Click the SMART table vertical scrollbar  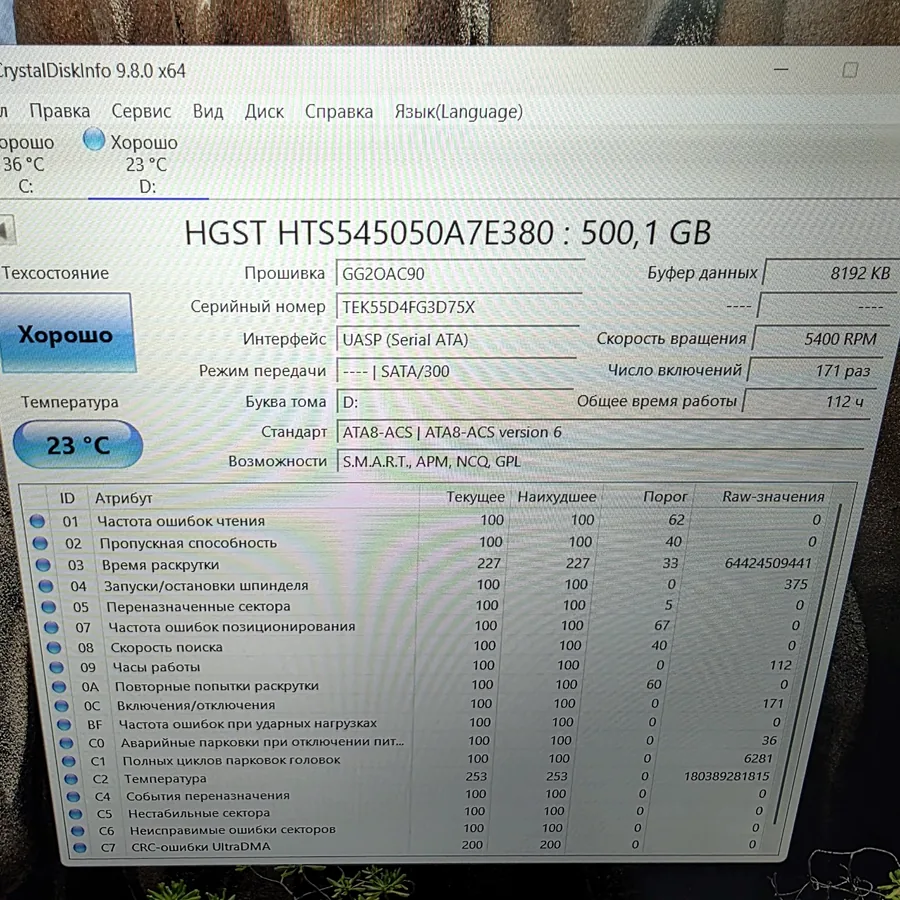point(808,665)
